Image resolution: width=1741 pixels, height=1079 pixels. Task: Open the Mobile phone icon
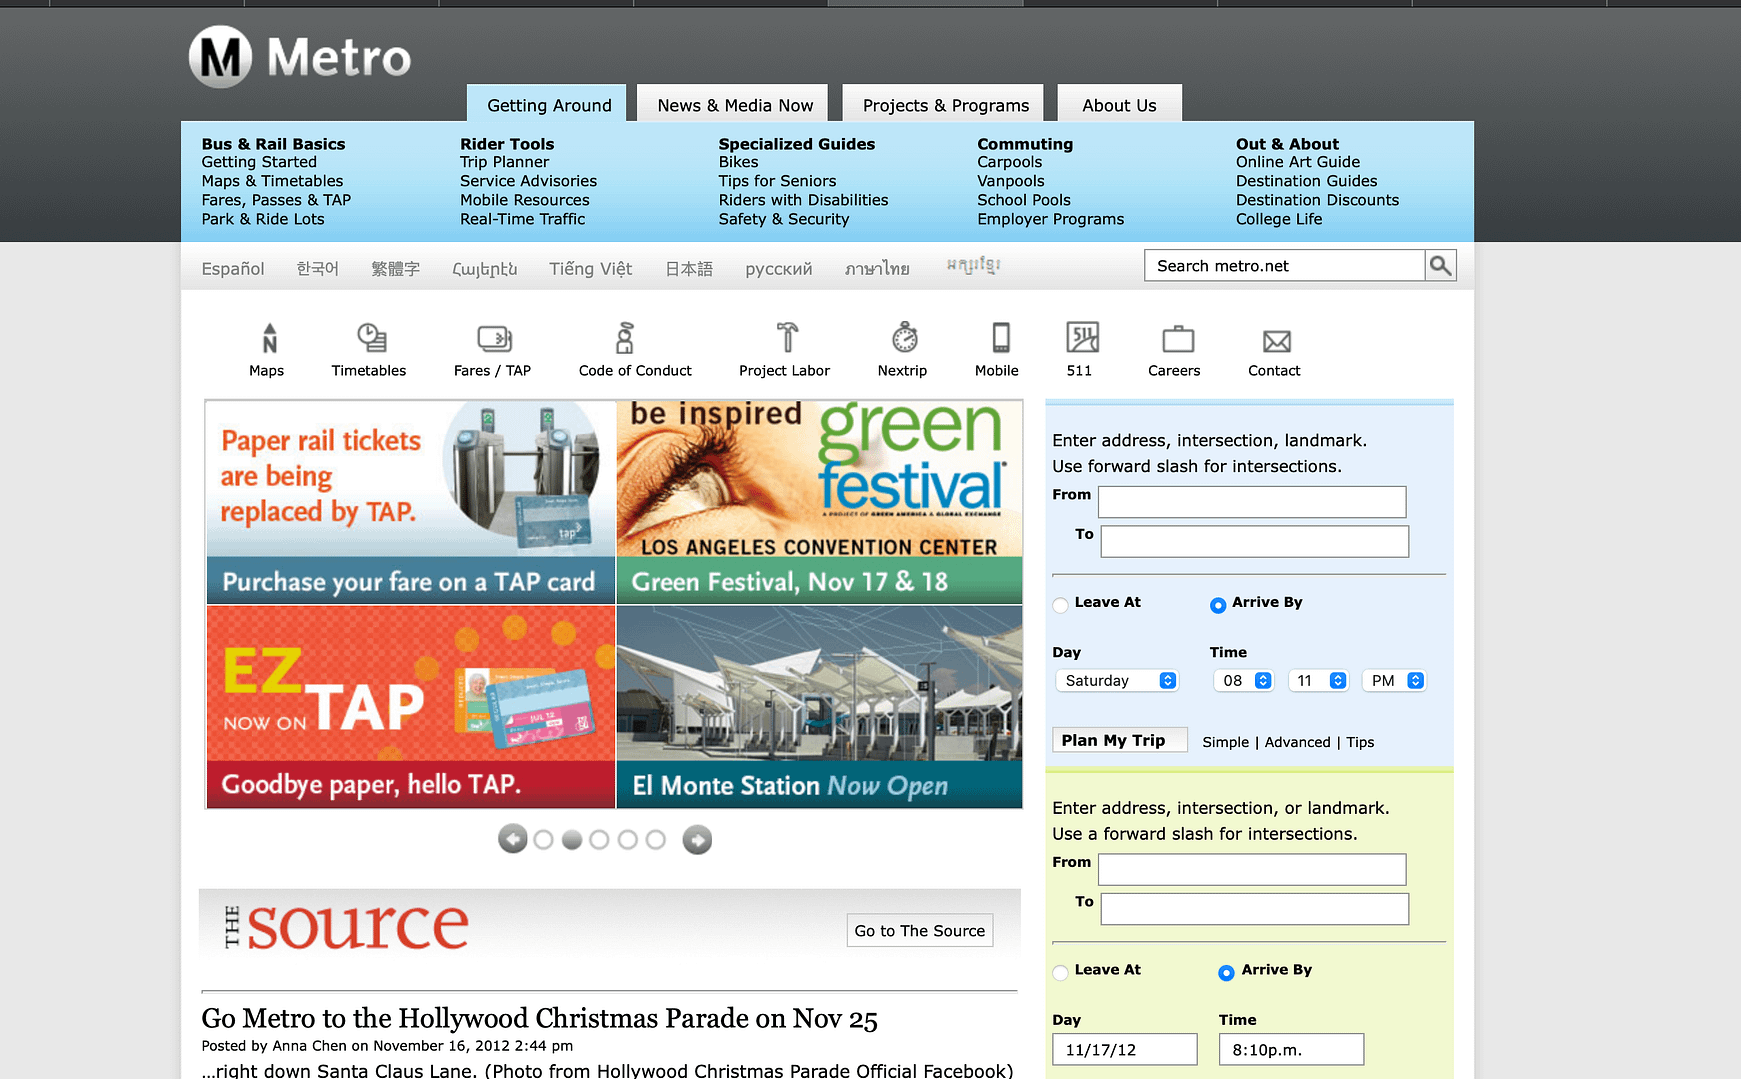click(x=1000, y=338)
